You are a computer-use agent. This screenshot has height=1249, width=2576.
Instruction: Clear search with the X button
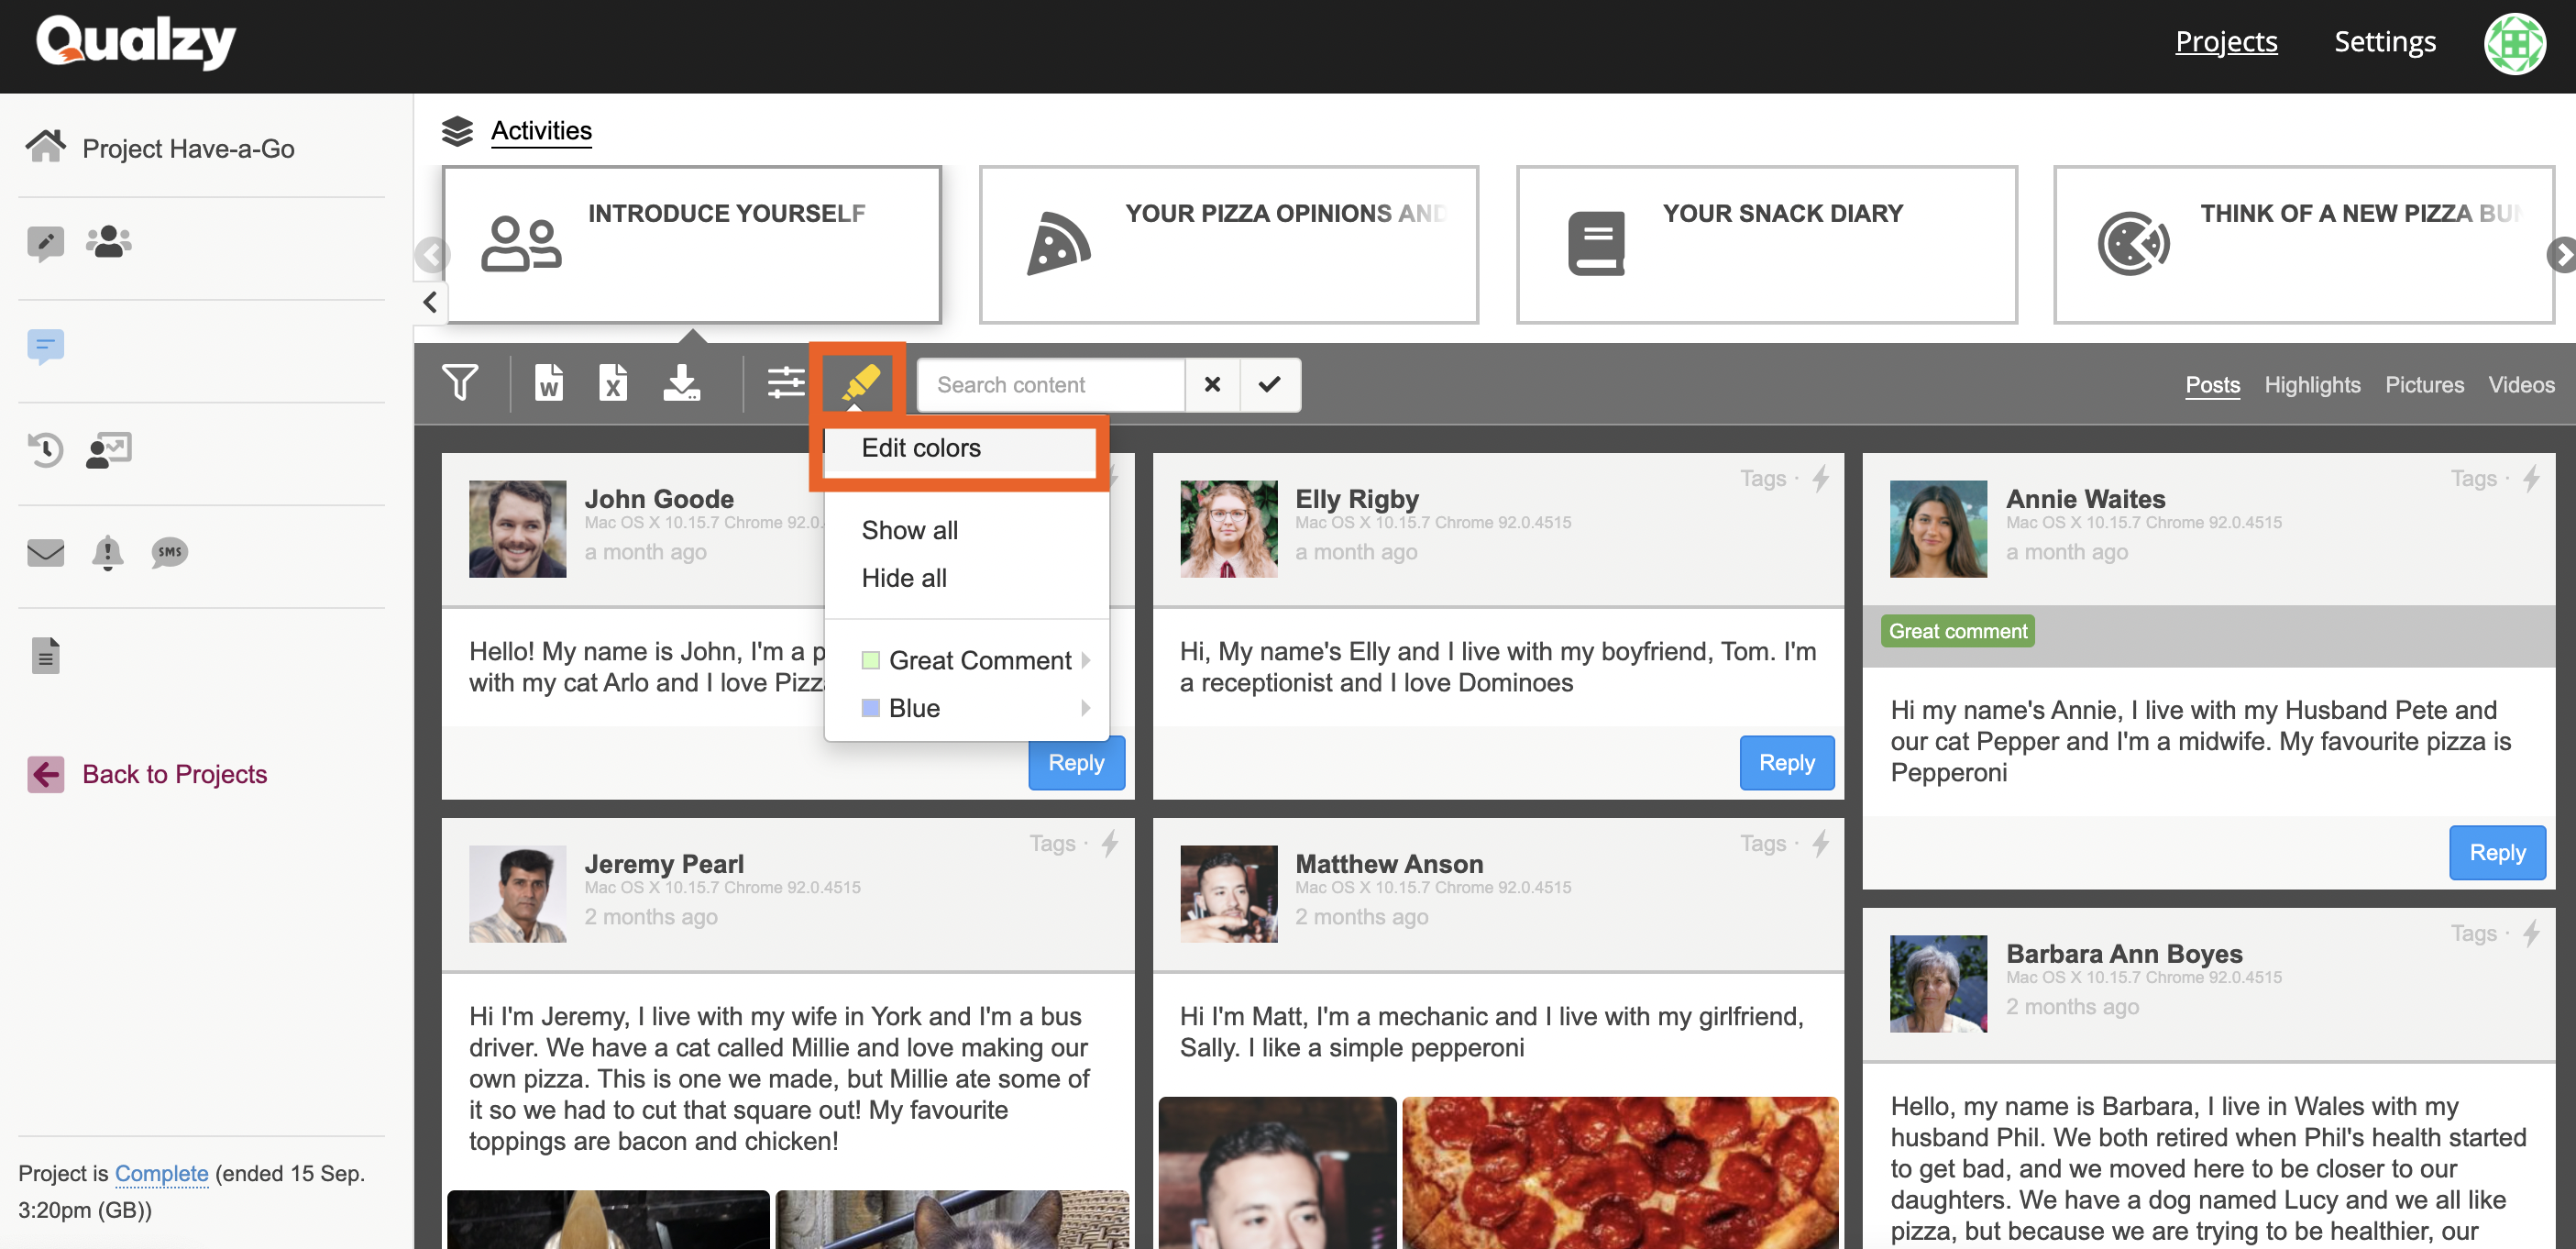[x=1212, y=385]
